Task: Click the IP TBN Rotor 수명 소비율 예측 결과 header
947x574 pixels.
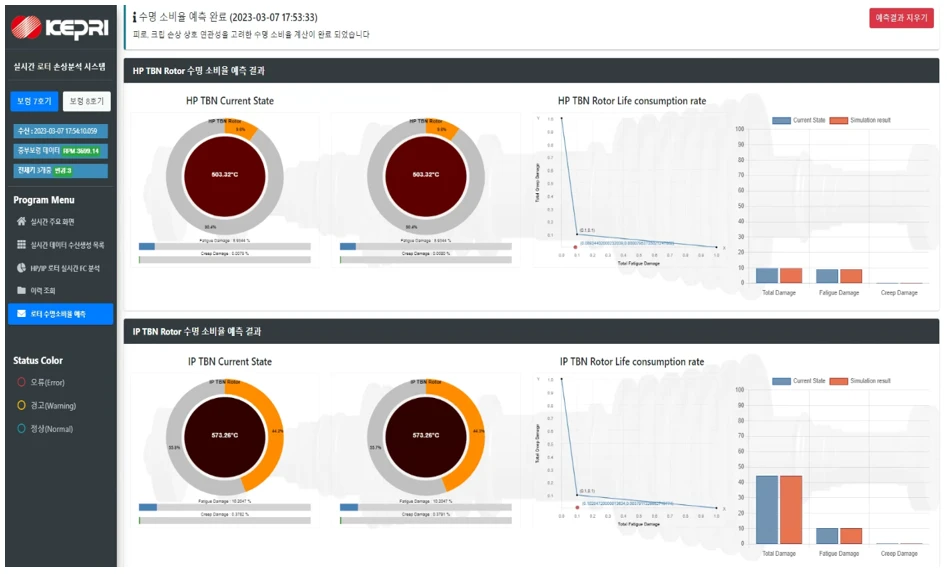Action: pyautogui.click(x=531, y=332)
